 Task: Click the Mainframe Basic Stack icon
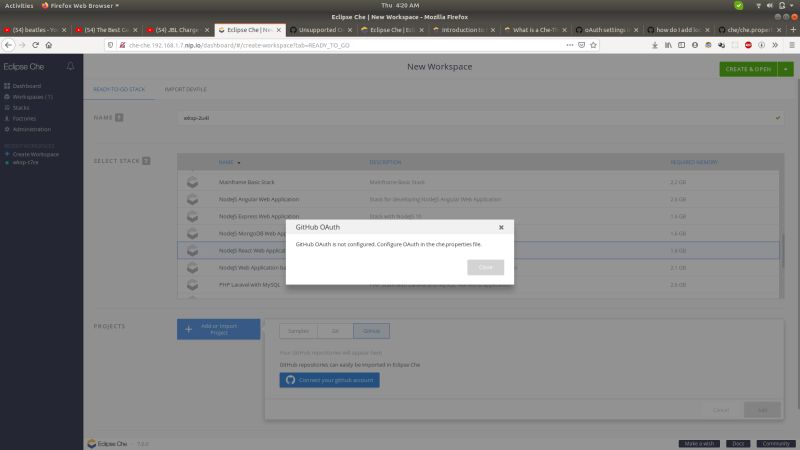[192, 182]
